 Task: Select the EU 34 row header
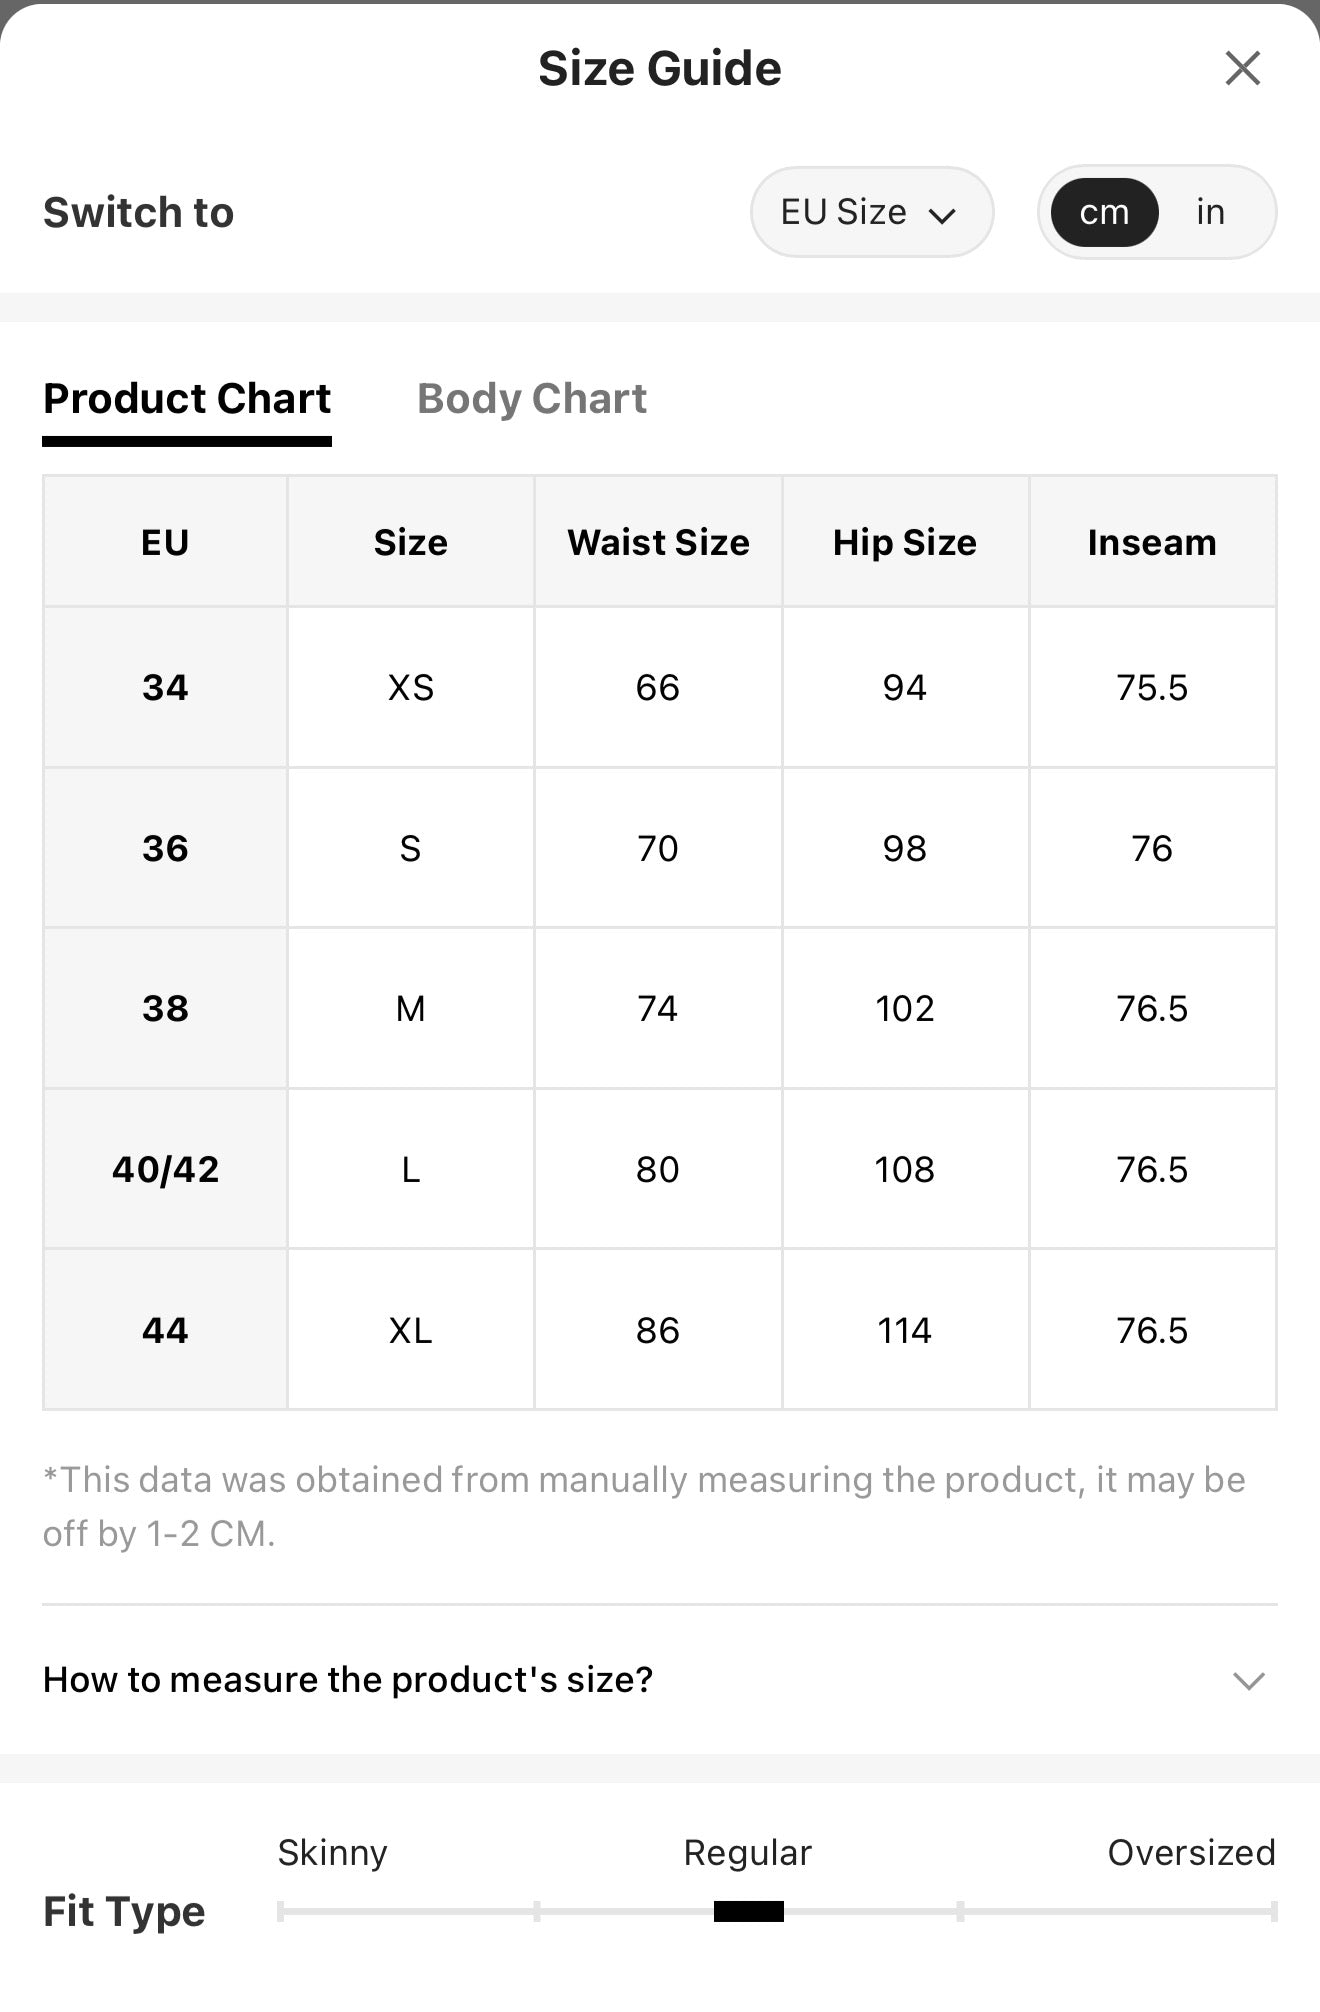[x=165, y=687]
